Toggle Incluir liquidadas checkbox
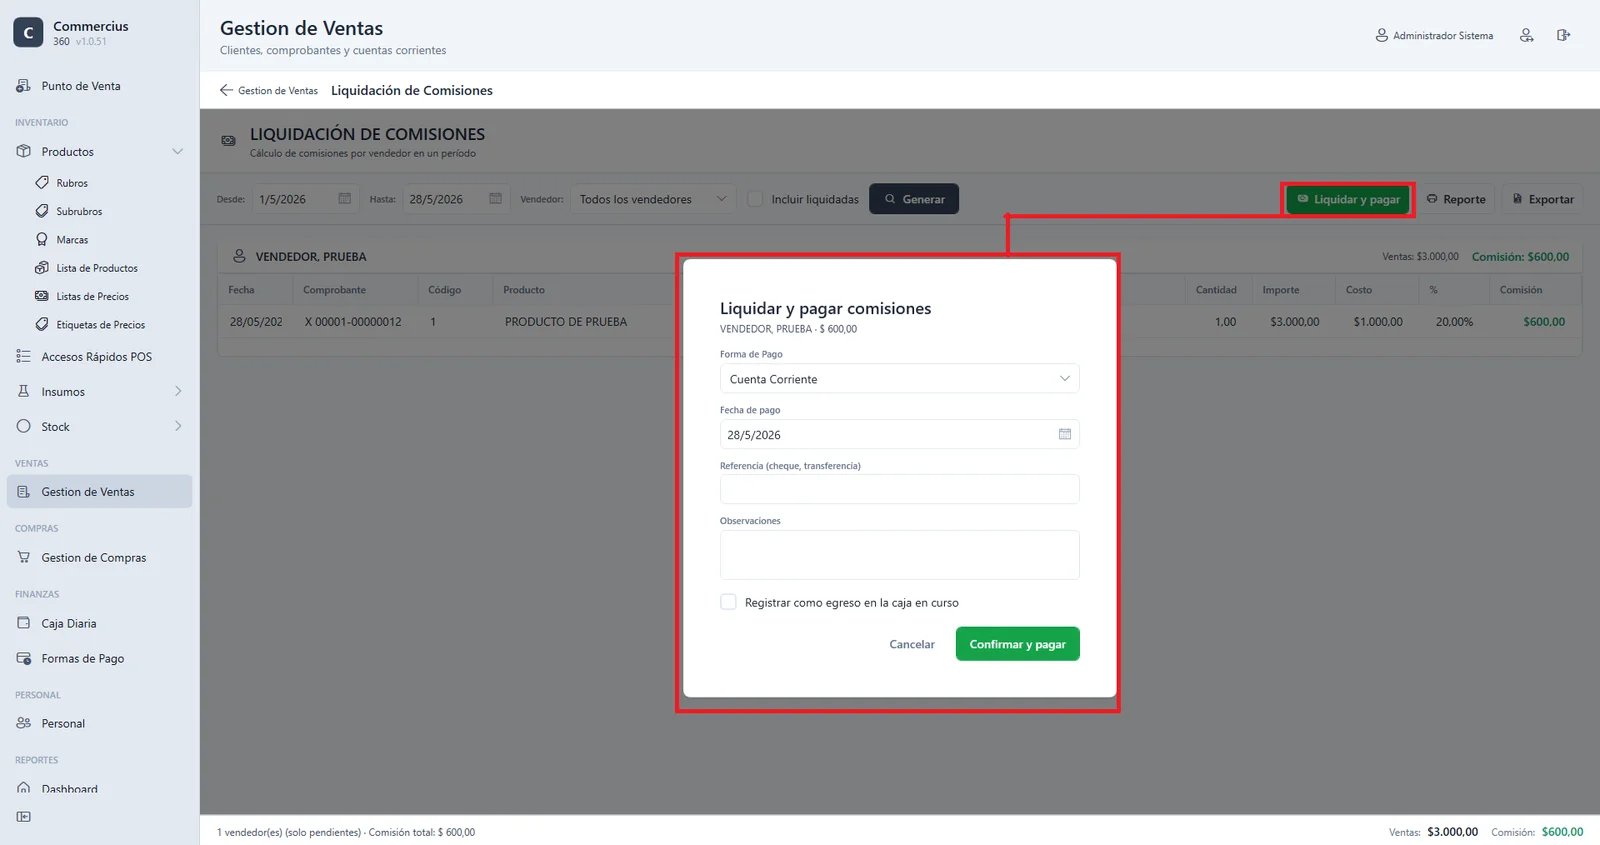The width and height of the screenshot is (1600, 845). click(x=755, y=199)
